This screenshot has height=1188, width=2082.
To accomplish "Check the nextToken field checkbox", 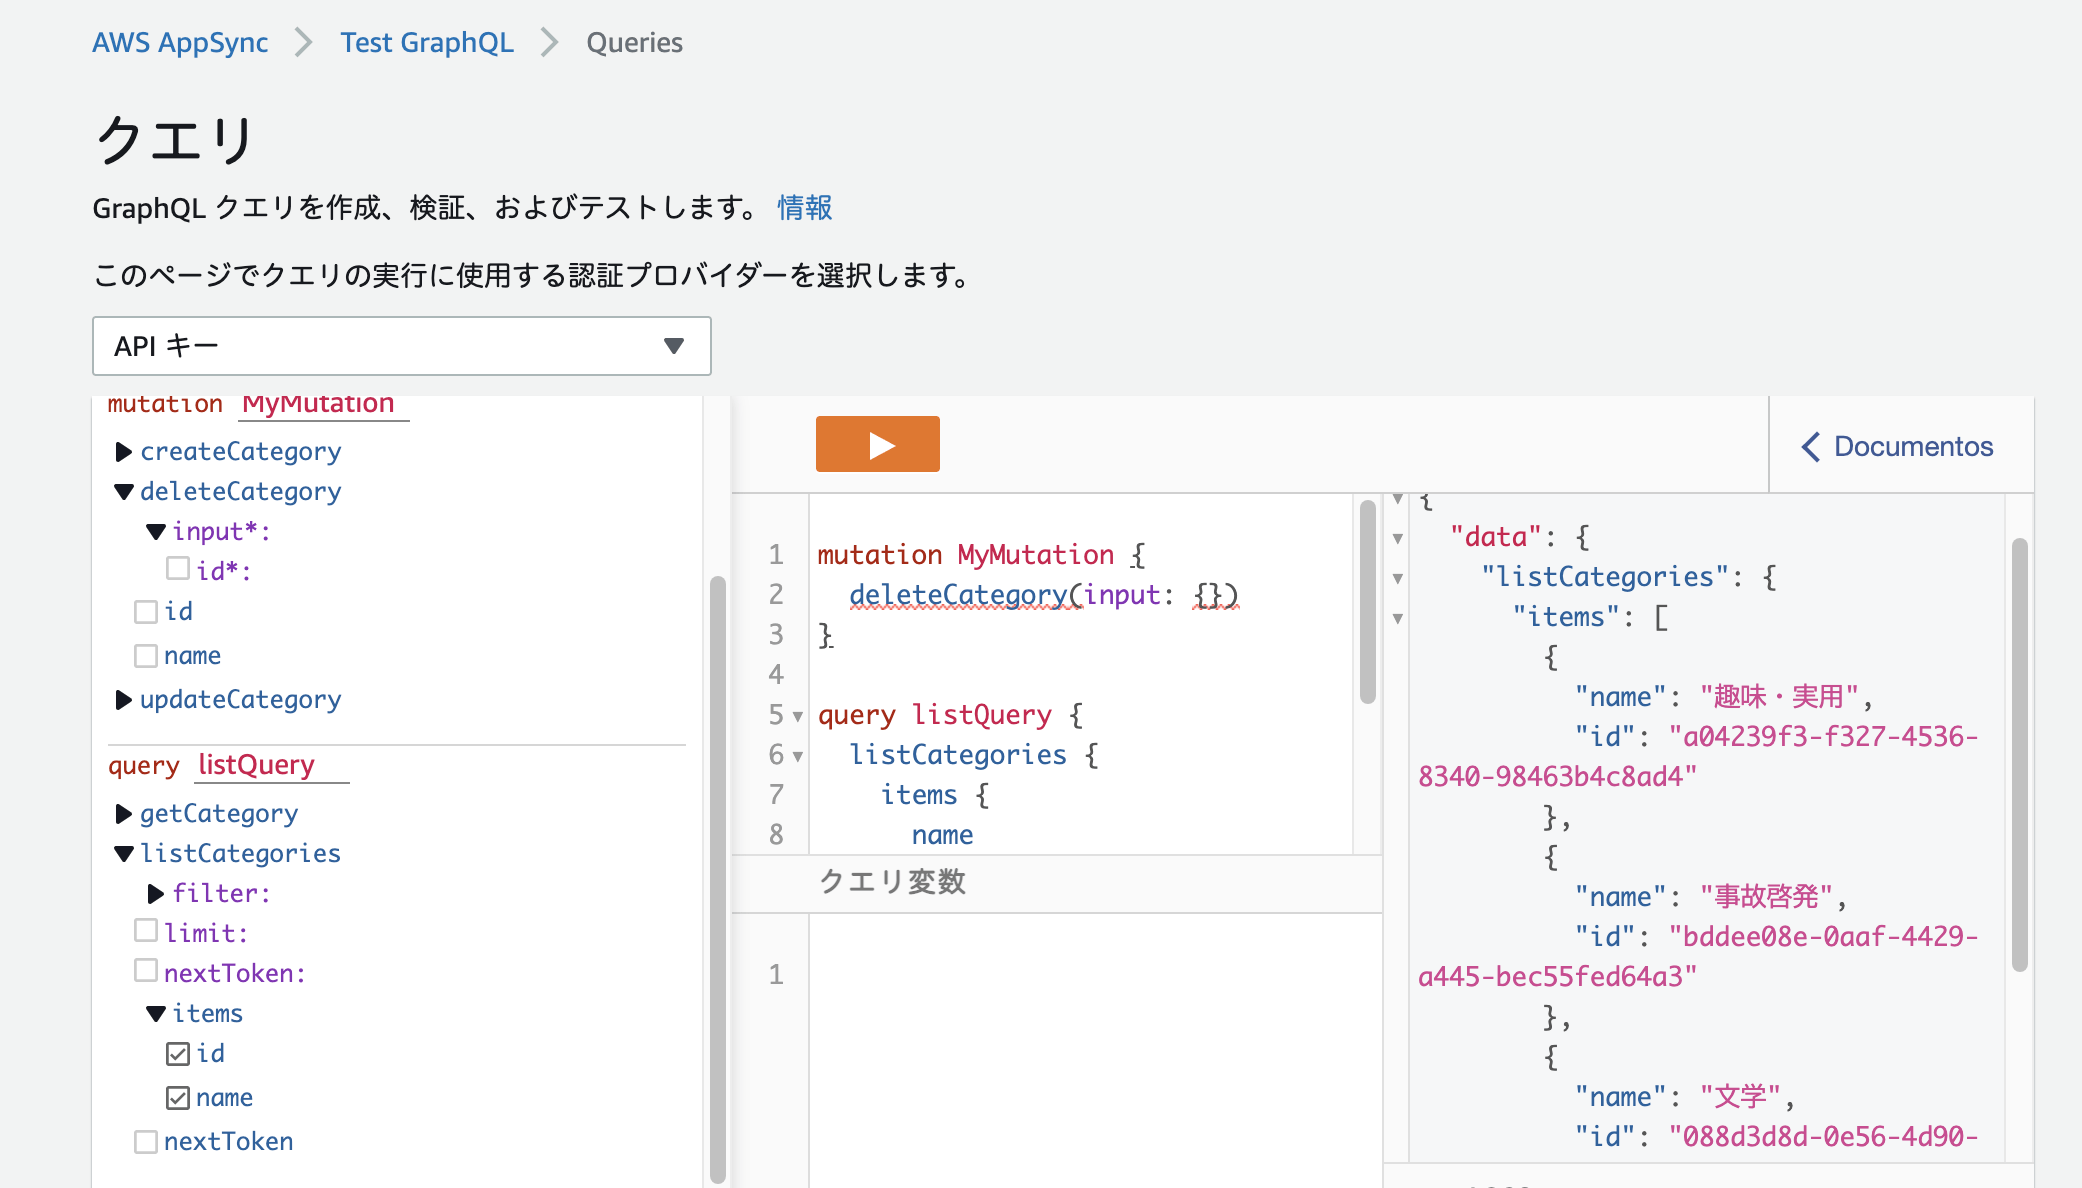I will click(146, 1142).
